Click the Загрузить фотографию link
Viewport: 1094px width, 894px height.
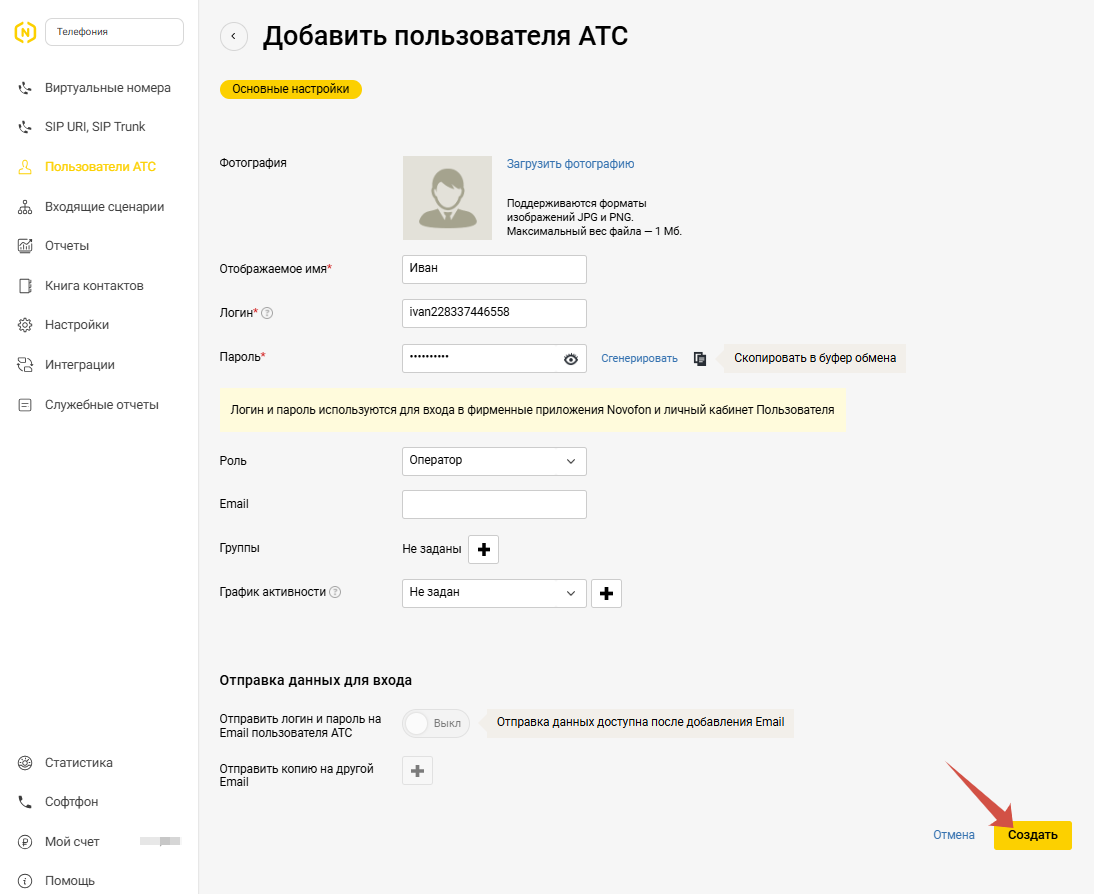(569, 163)
